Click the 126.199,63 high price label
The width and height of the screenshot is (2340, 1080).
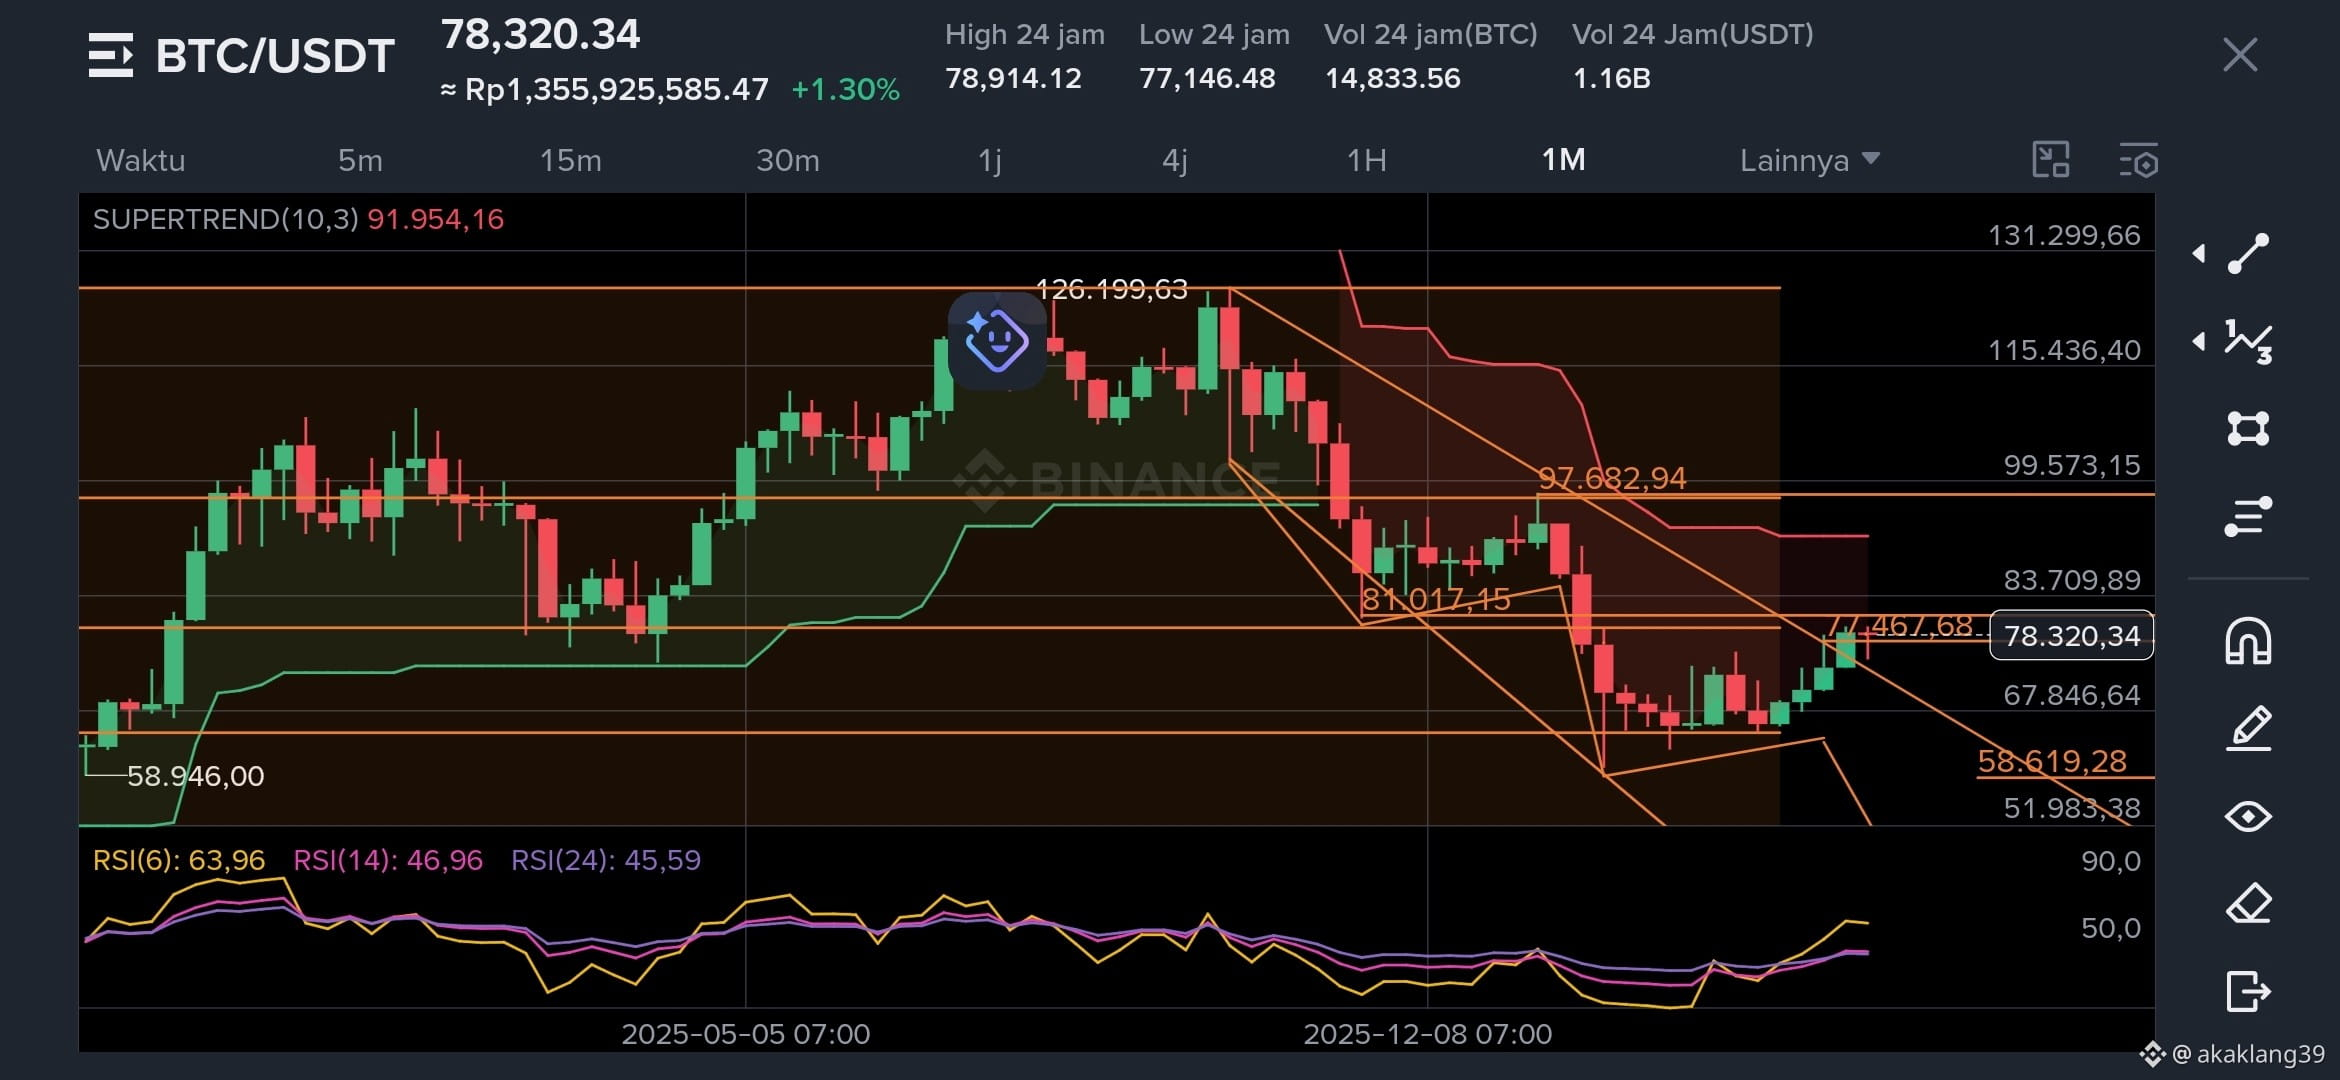tap(1111, 289)
